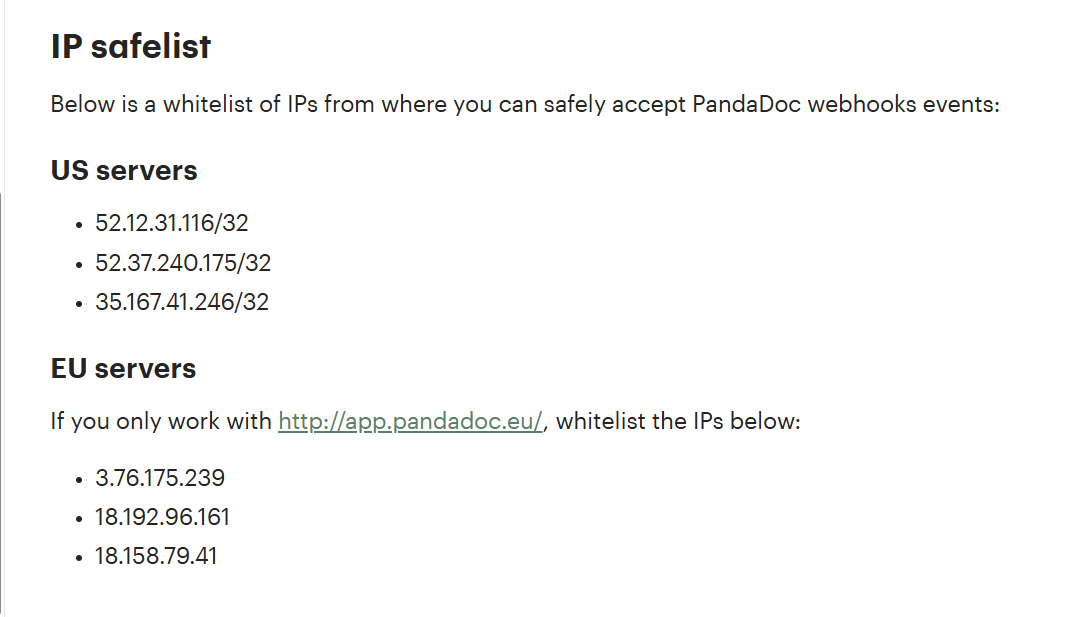Click the bullet before 3.76.175.239
Image resolution: width=1073 pixels, height=617 pixels.
[79, 480]
